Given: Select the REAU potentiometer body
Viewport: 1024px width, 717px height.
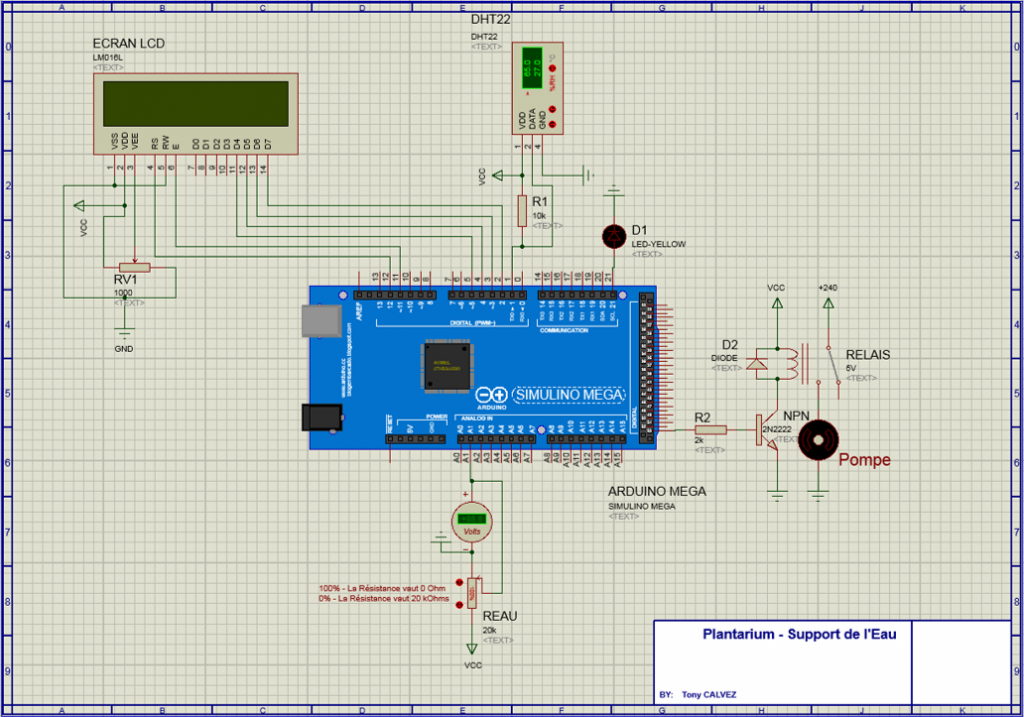Looking at the screenshot, I should 472,594.
